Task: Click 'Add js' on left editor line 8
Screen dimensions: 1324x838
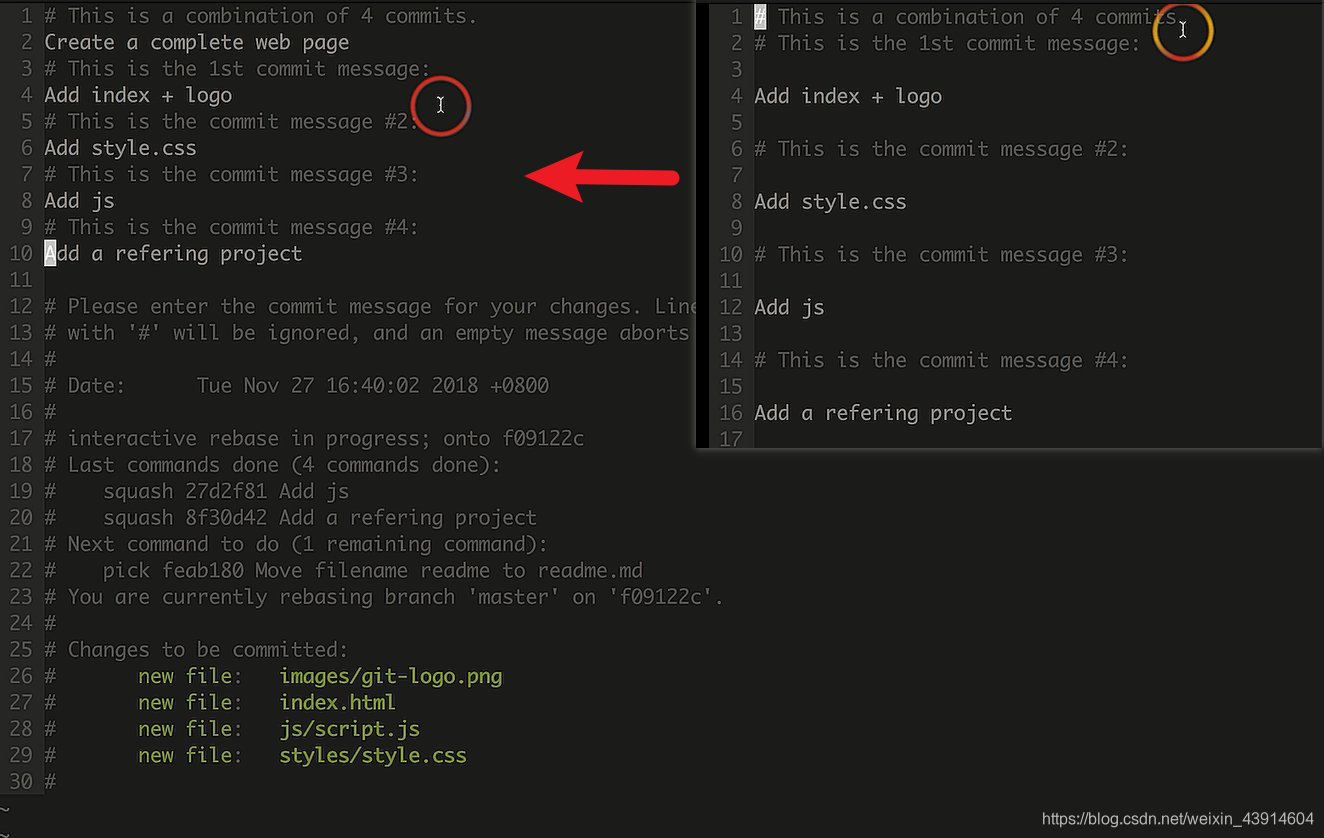Action: (79, 201)
